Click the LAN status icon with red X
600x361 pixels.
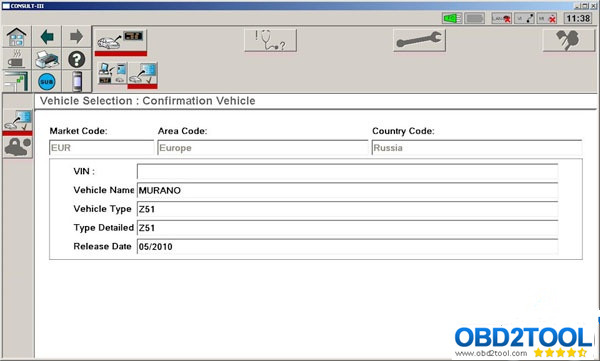point(501,18)
